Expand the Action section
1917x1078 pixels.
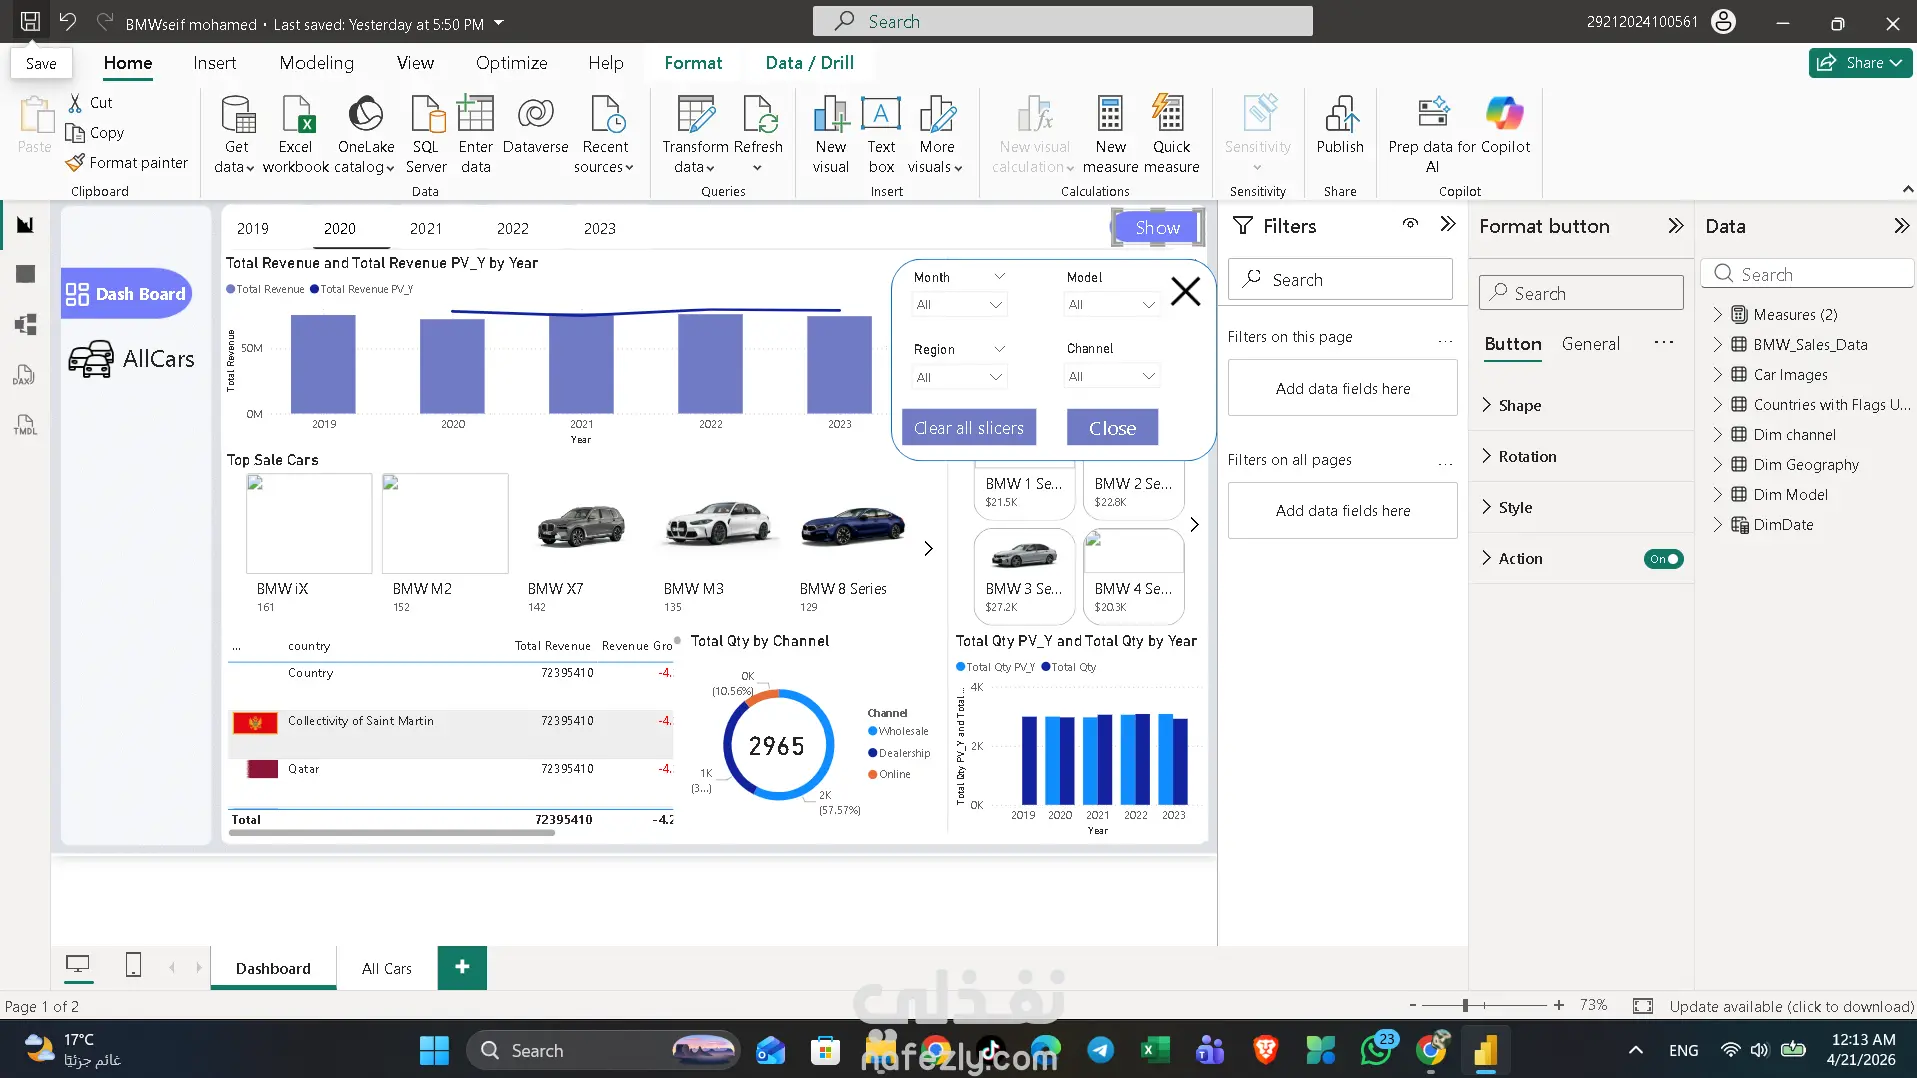tap(1487, 558)
